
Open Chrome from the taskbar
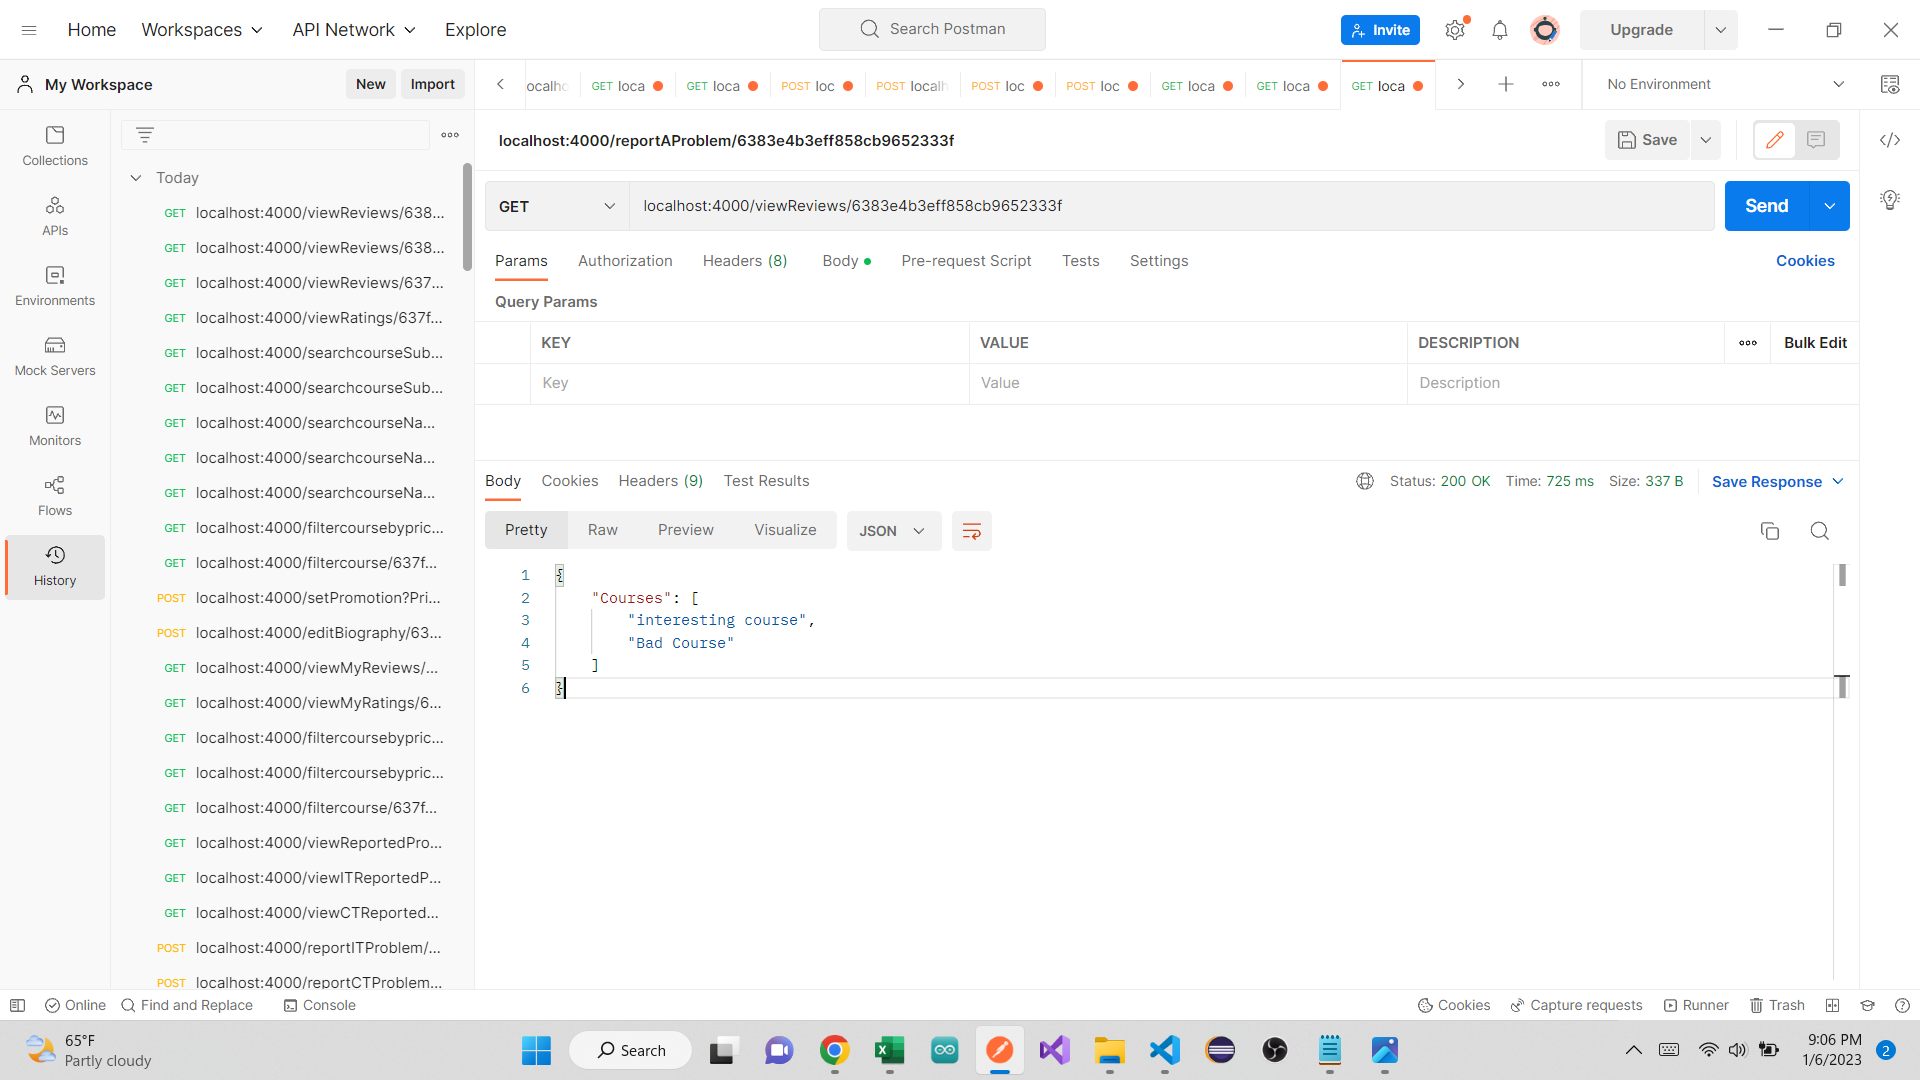[835, 1050]
